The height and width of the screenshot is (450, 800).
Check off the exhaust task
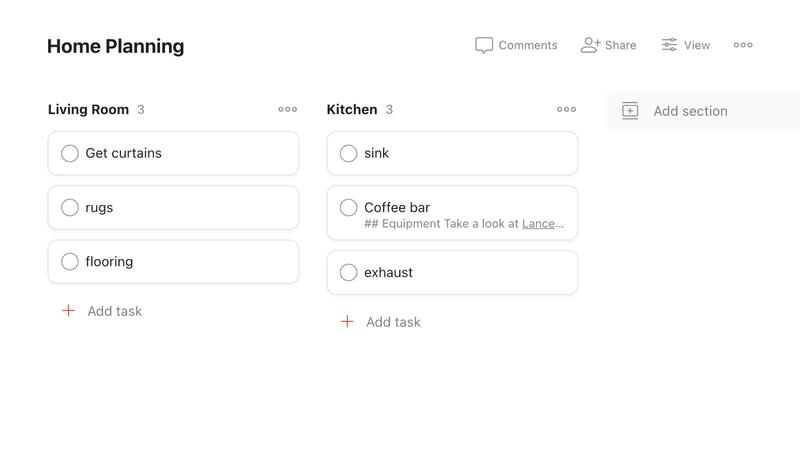pyautogui.click(x=348, y=272)
